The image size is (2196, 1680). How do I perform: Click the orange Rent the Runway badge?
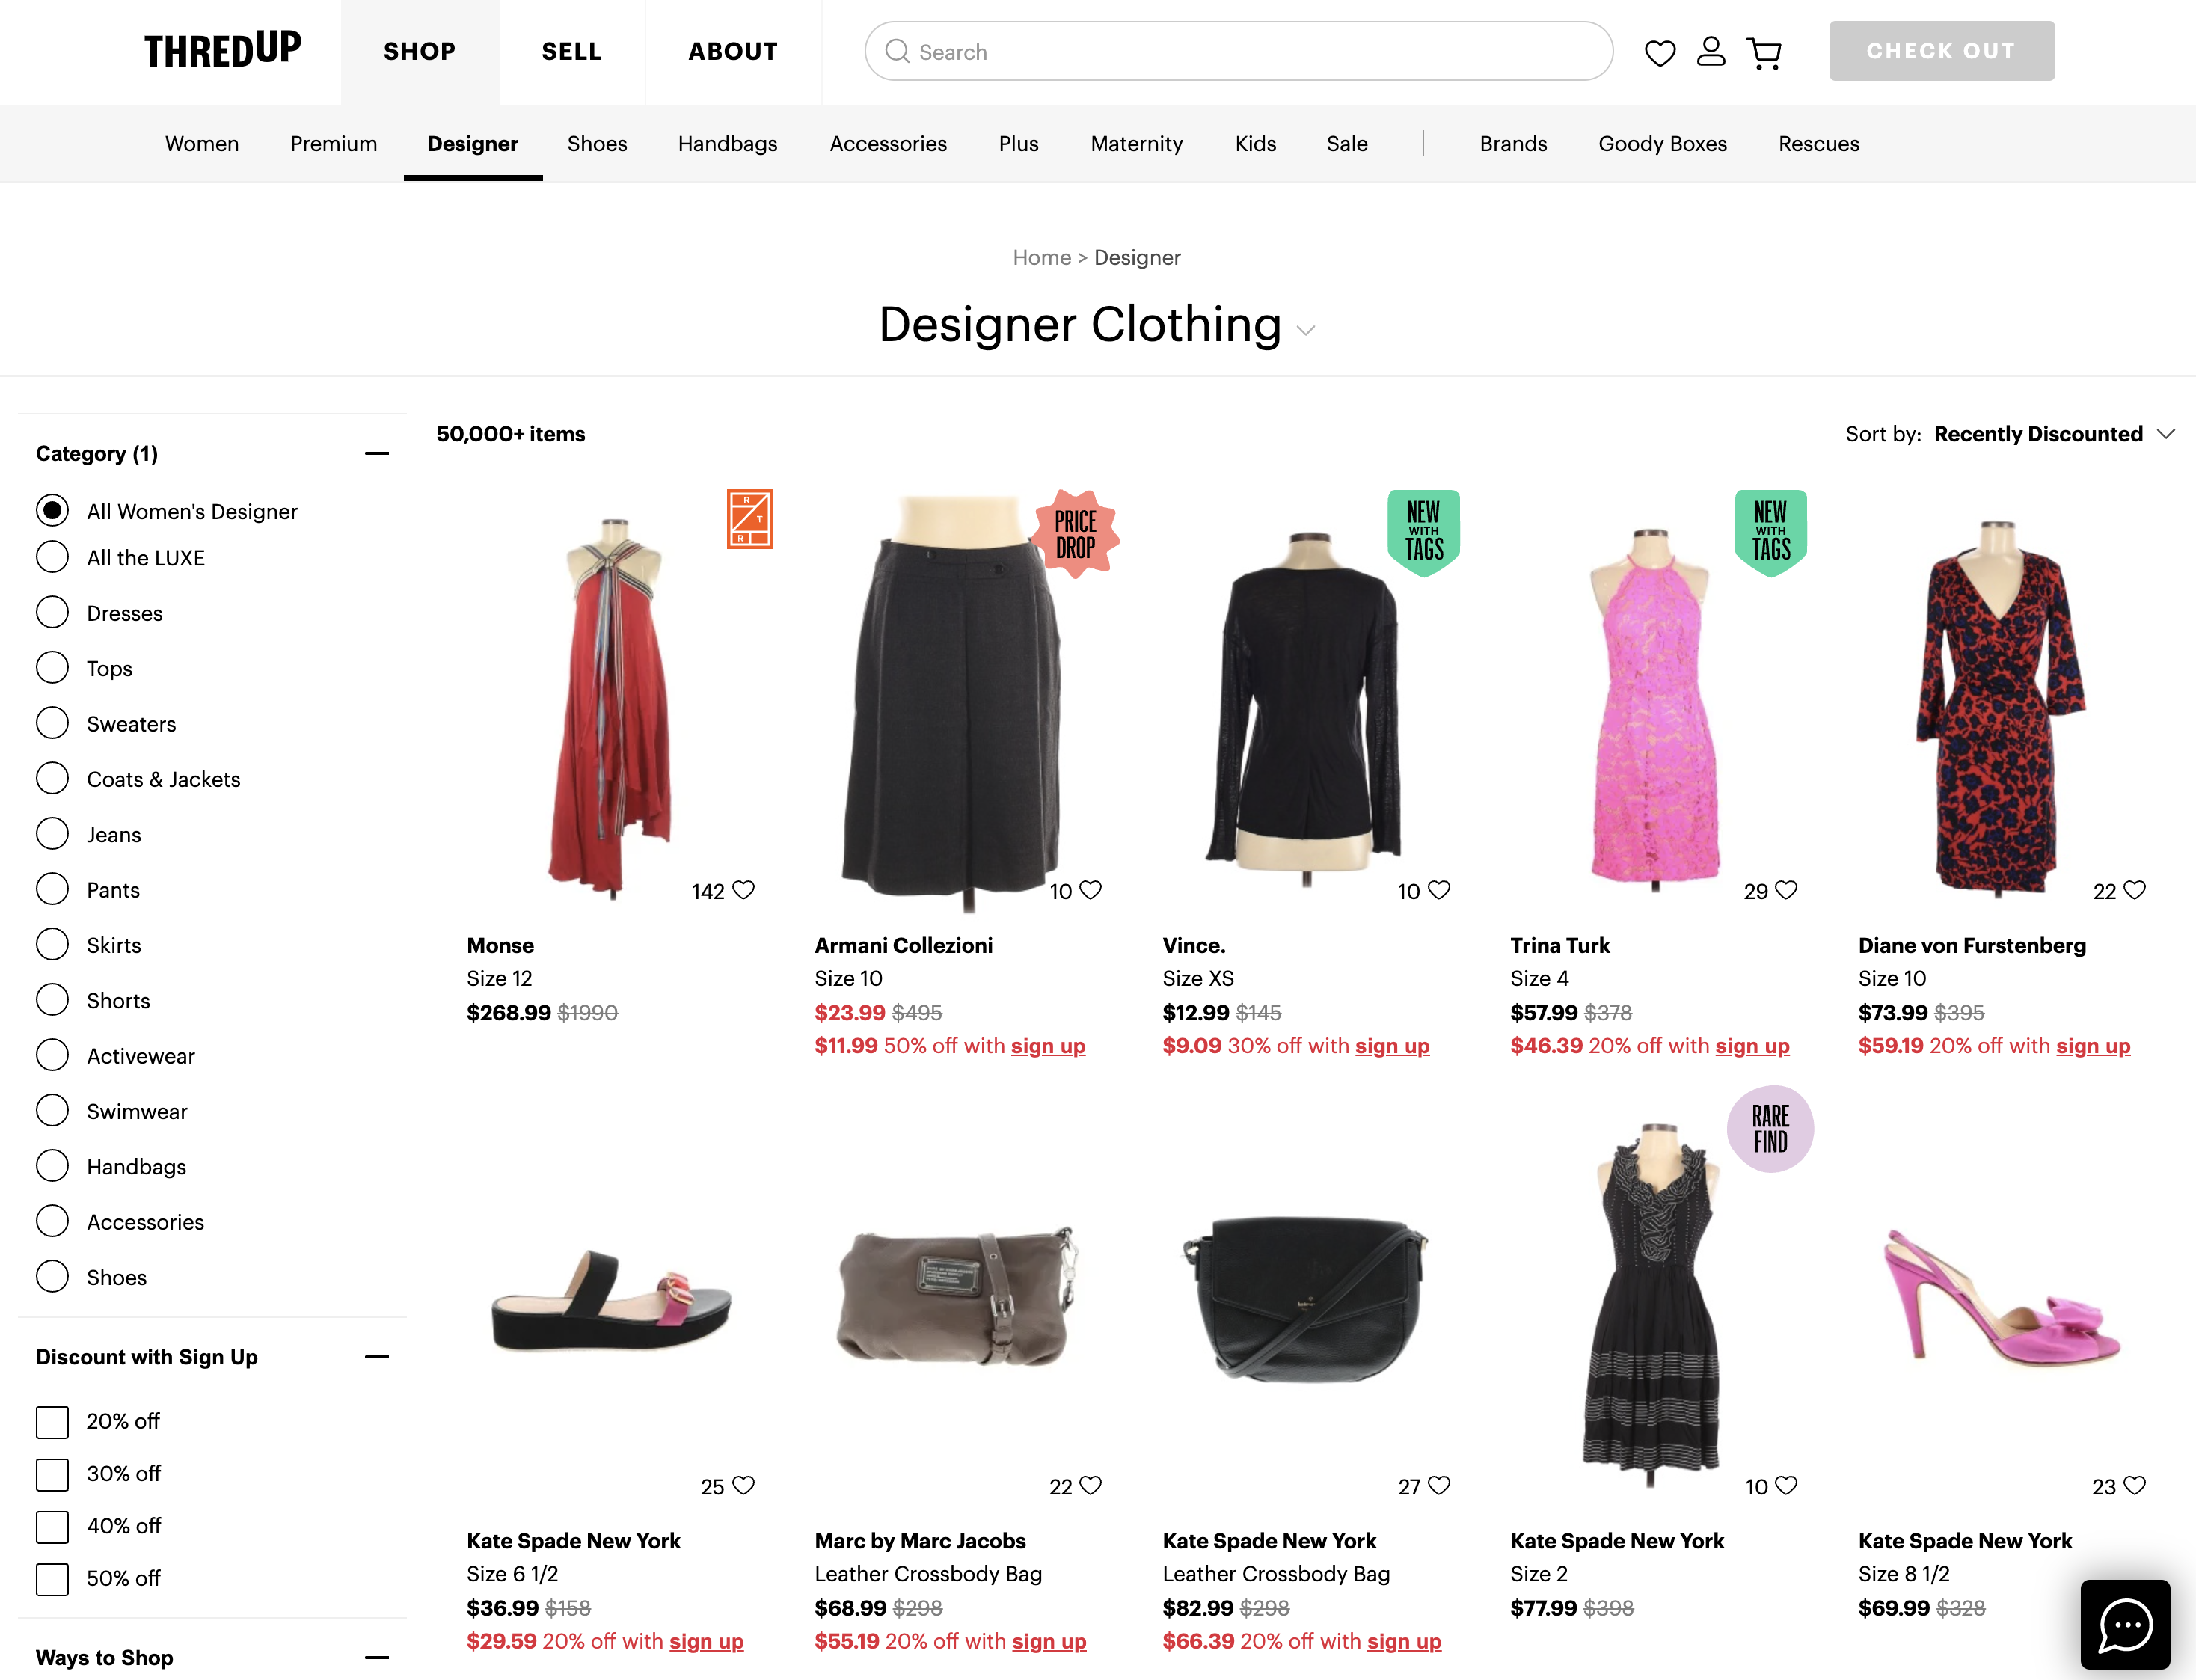pos(750,519)
